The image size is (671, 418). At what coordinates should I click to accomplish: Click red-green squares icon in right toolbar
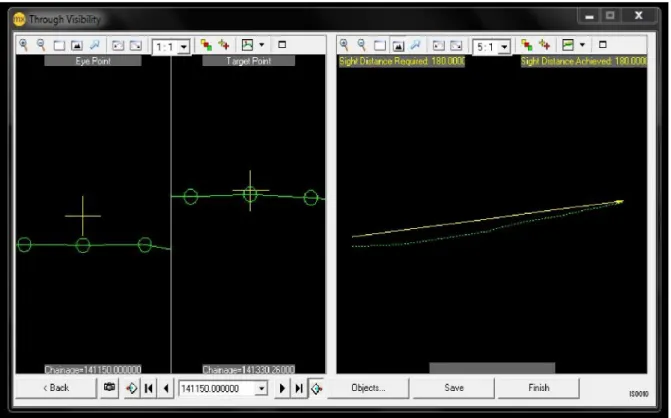527,45
